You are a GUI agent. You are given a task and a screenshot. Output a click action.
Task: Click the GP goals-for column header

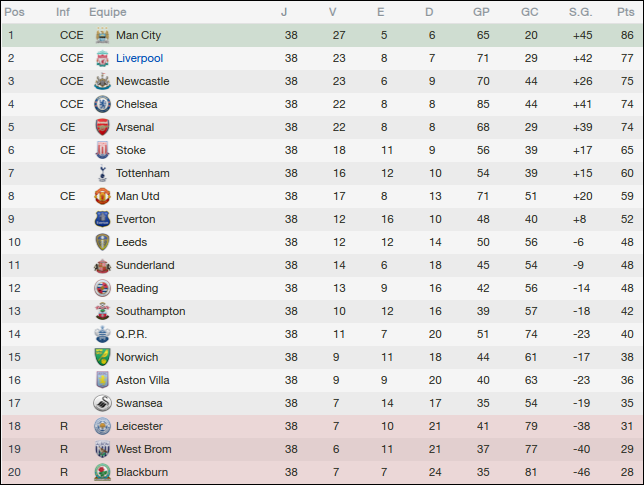pos(482,12)
